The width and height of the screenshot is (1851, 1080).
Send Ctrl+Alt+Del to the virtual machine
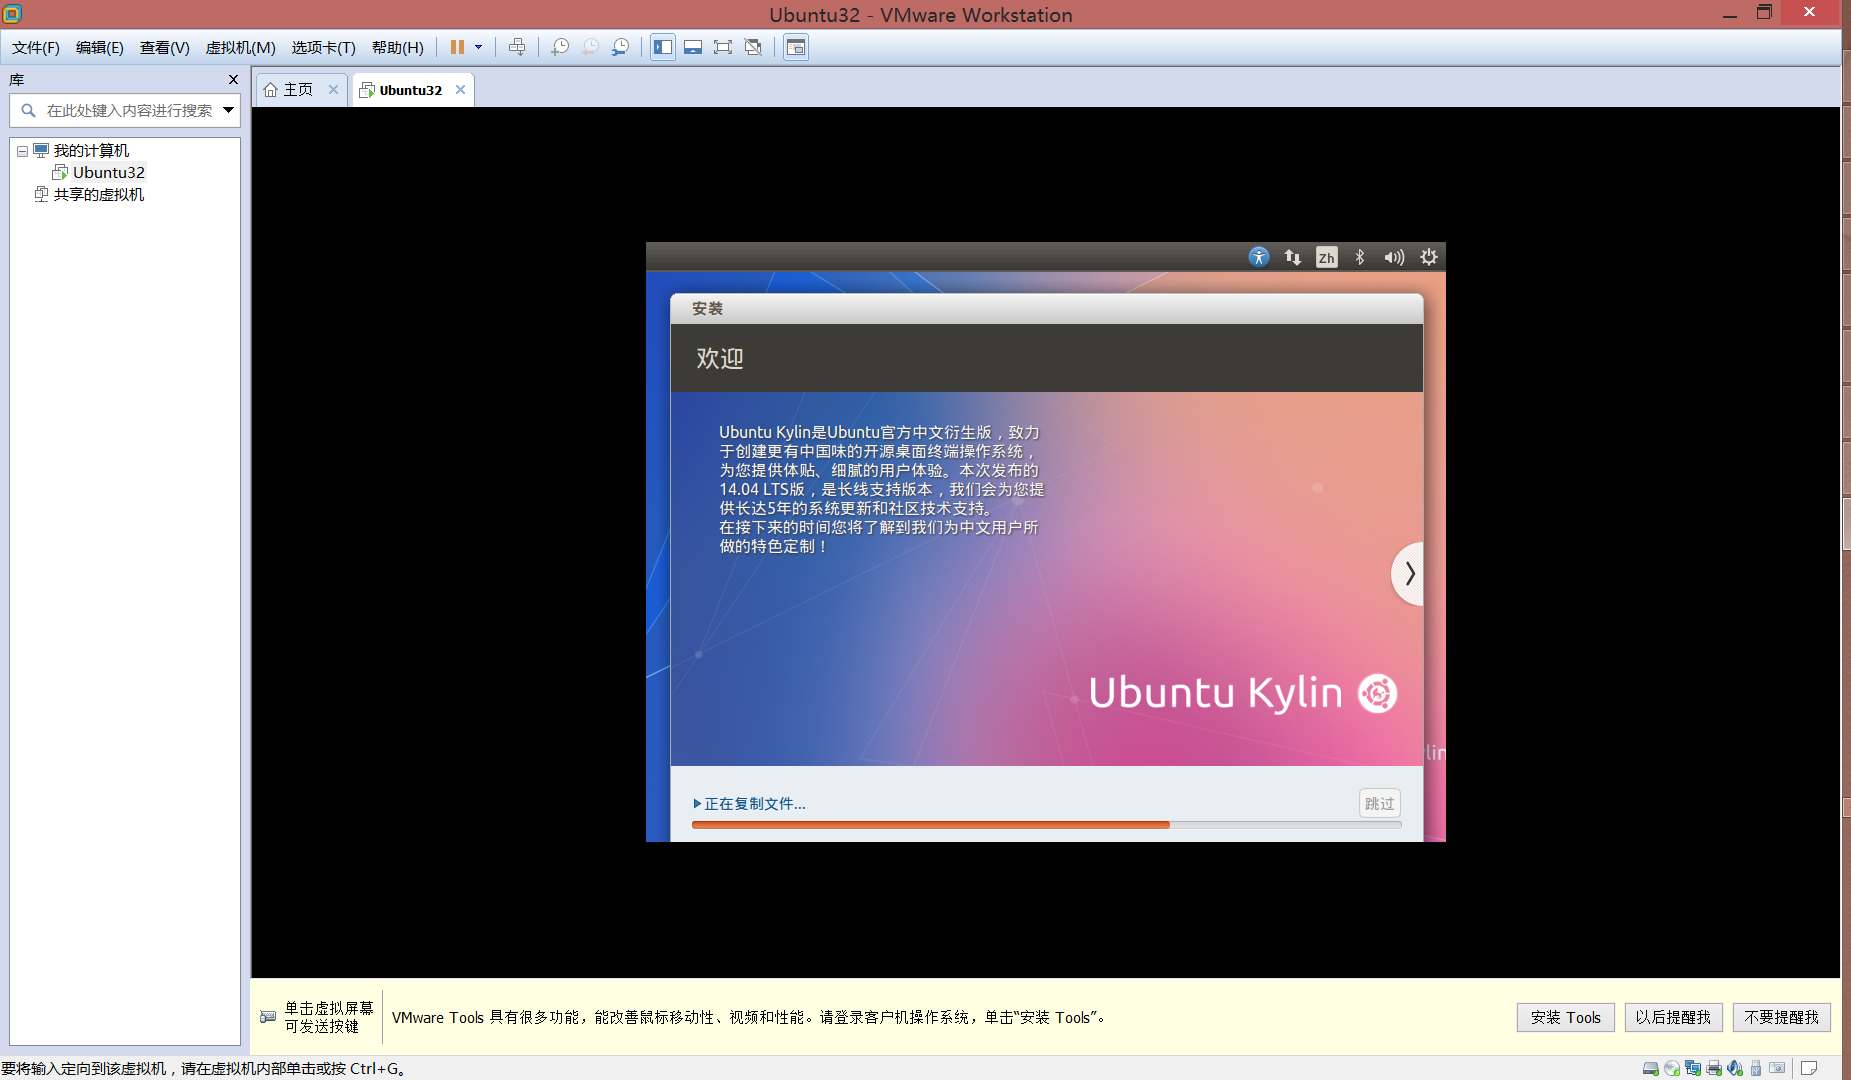coord(517,47)
